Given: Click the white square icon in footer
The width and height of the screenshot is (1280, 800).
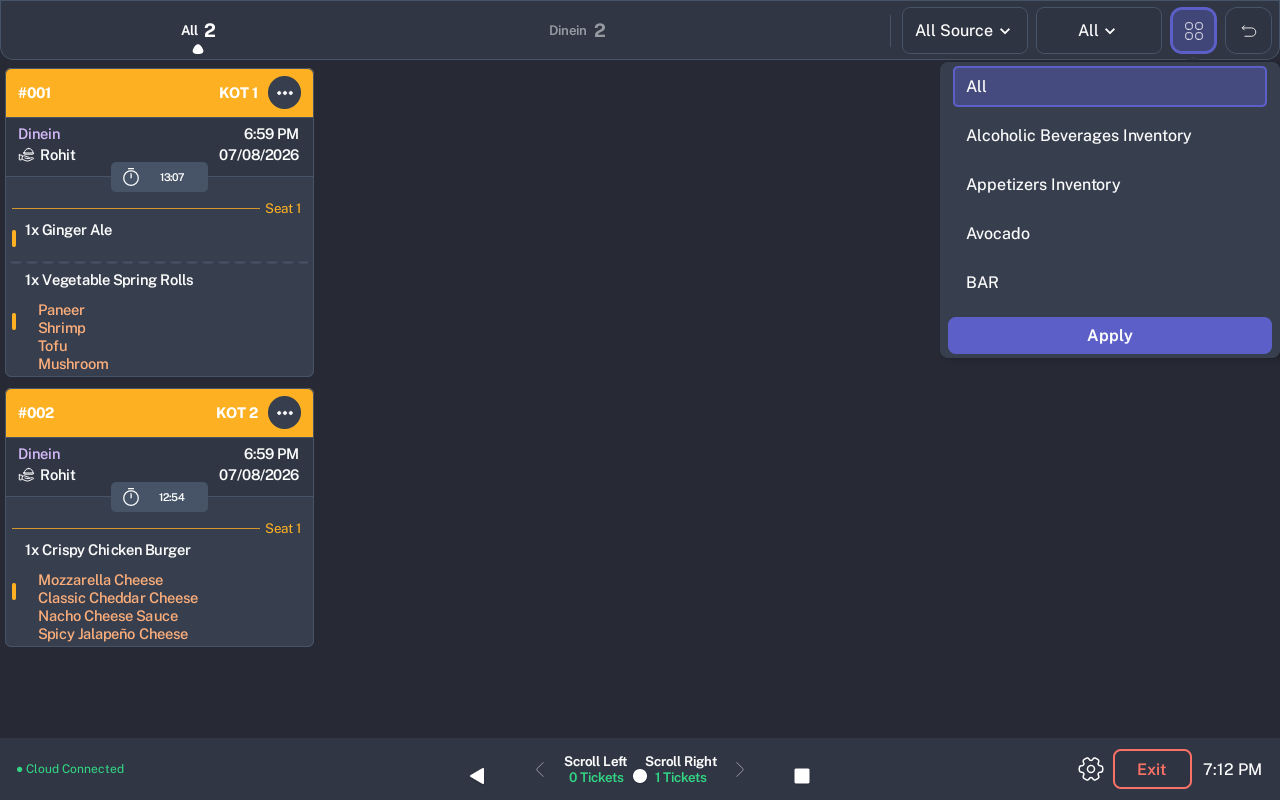Looking at the screenshot, I should click(802, 776).
